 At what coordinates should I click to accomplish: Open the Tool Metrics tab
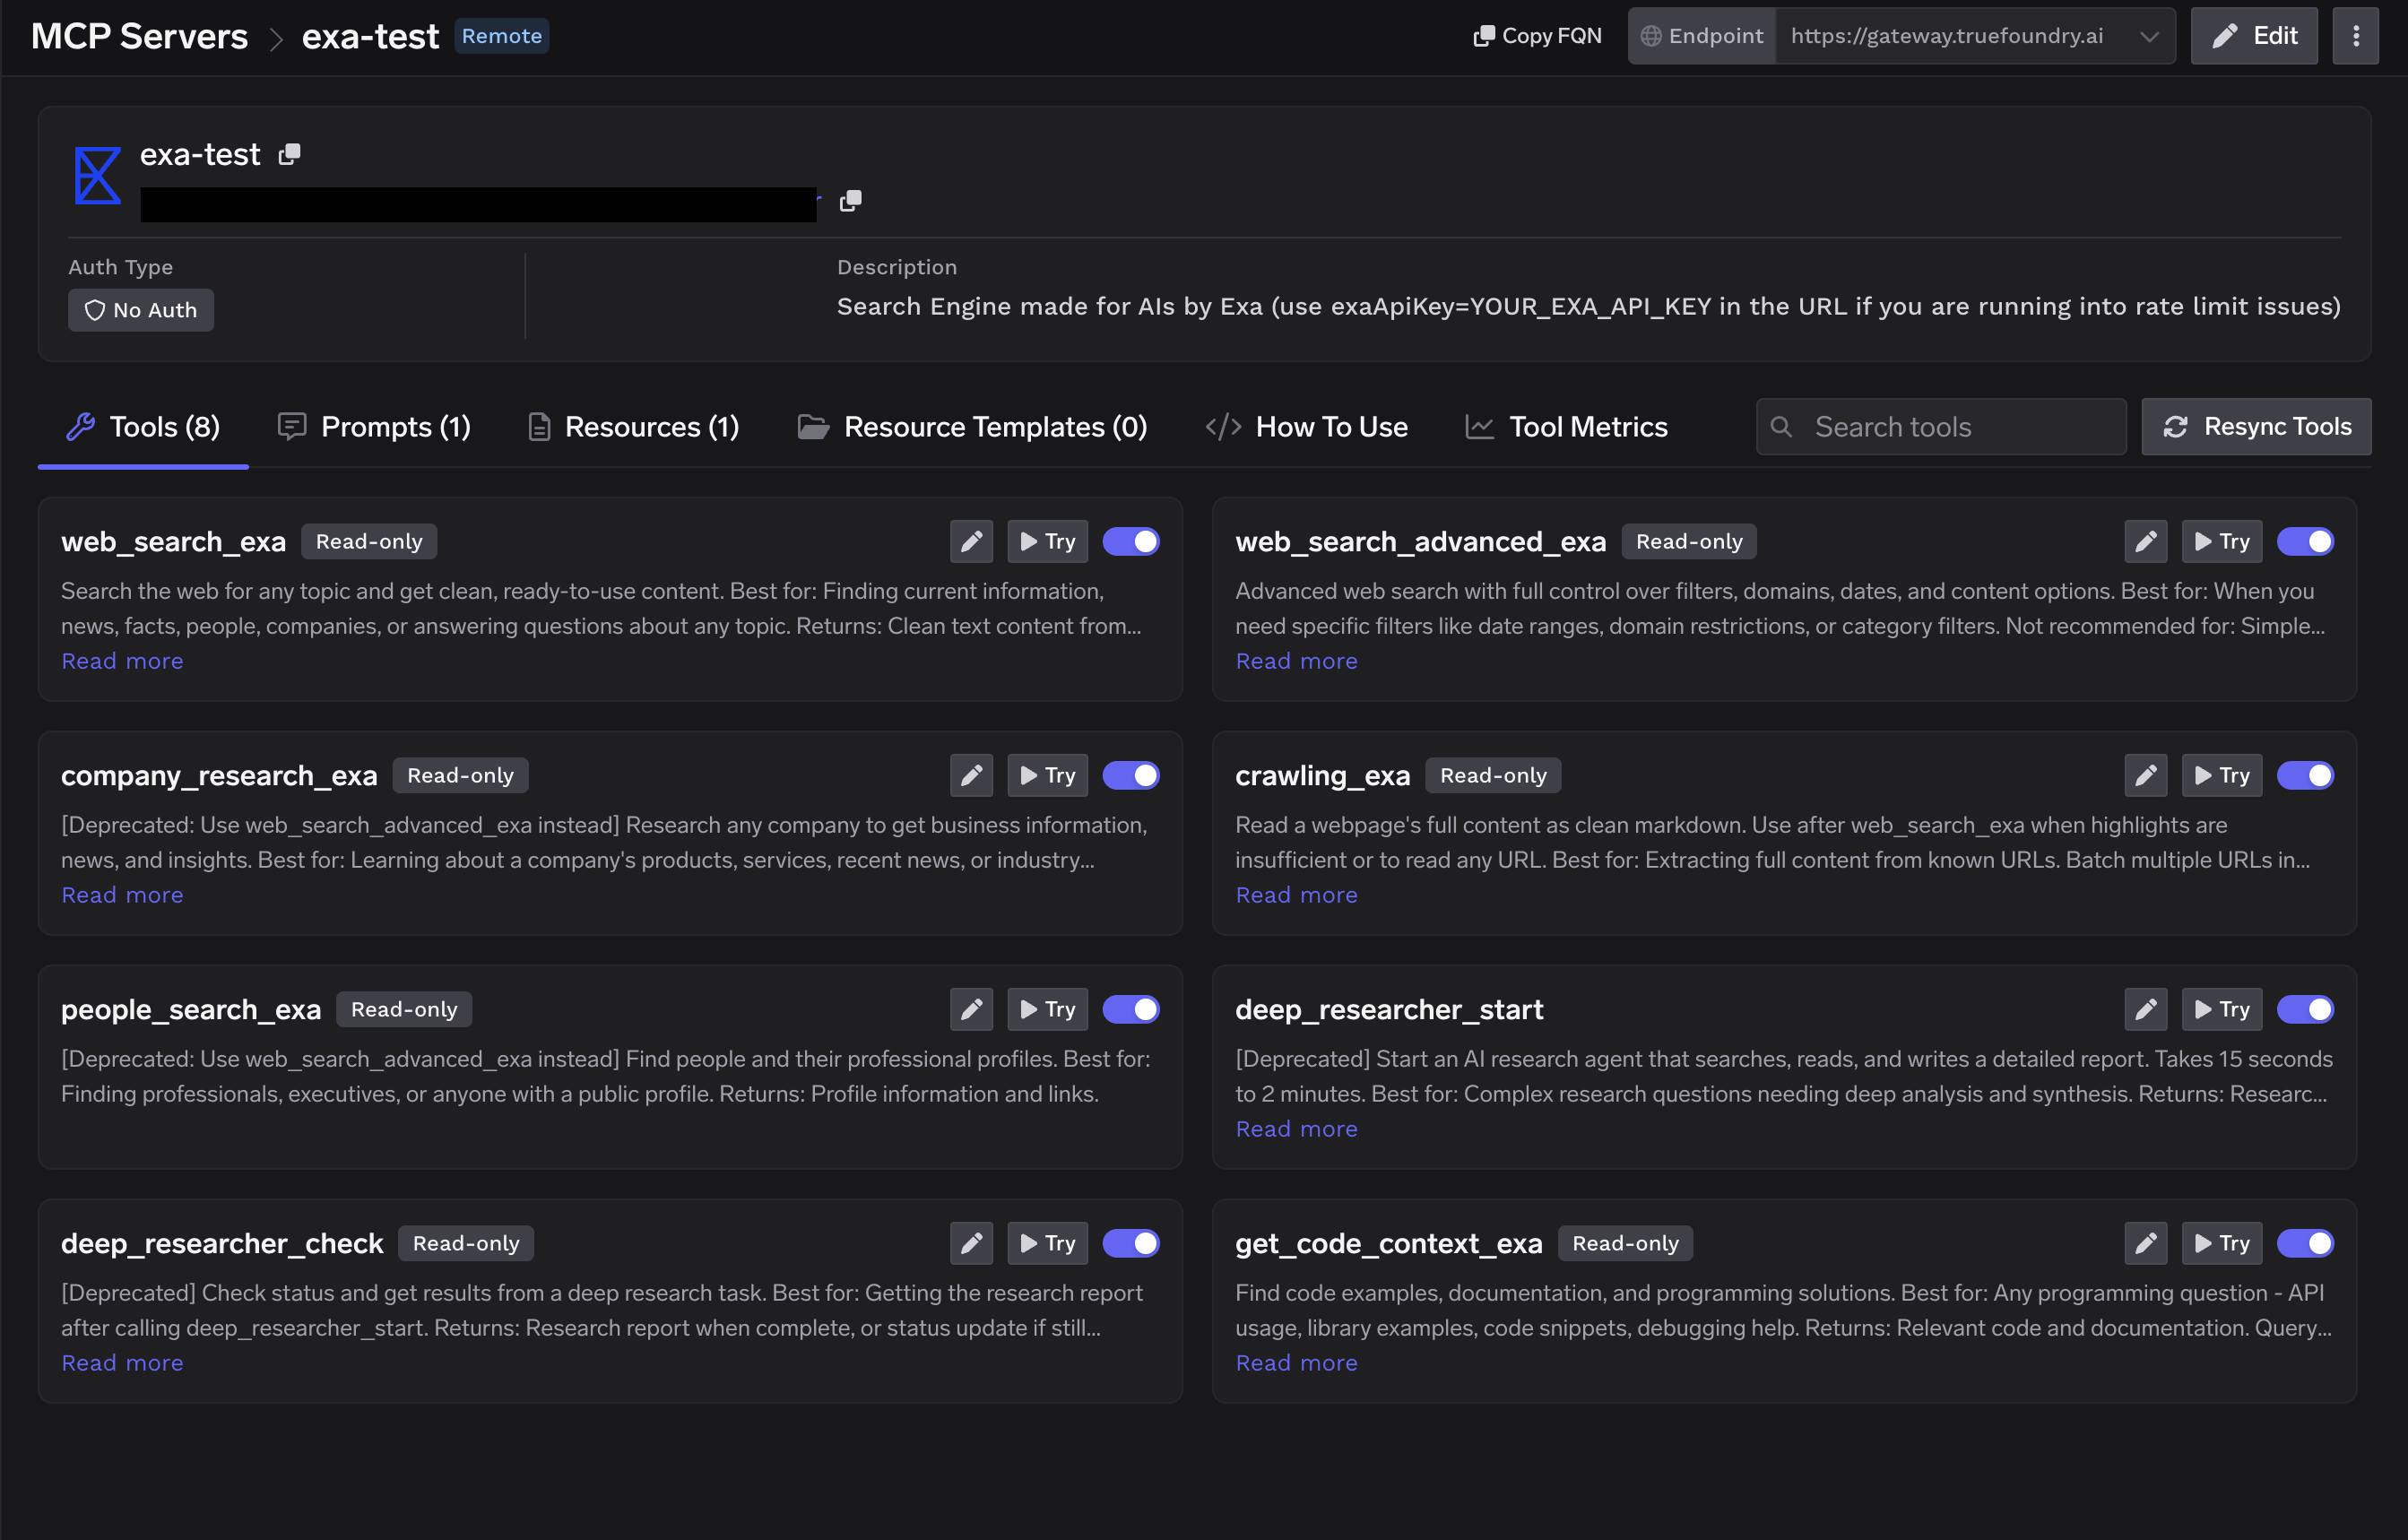pyautogui.click(x=1566, y=428)
